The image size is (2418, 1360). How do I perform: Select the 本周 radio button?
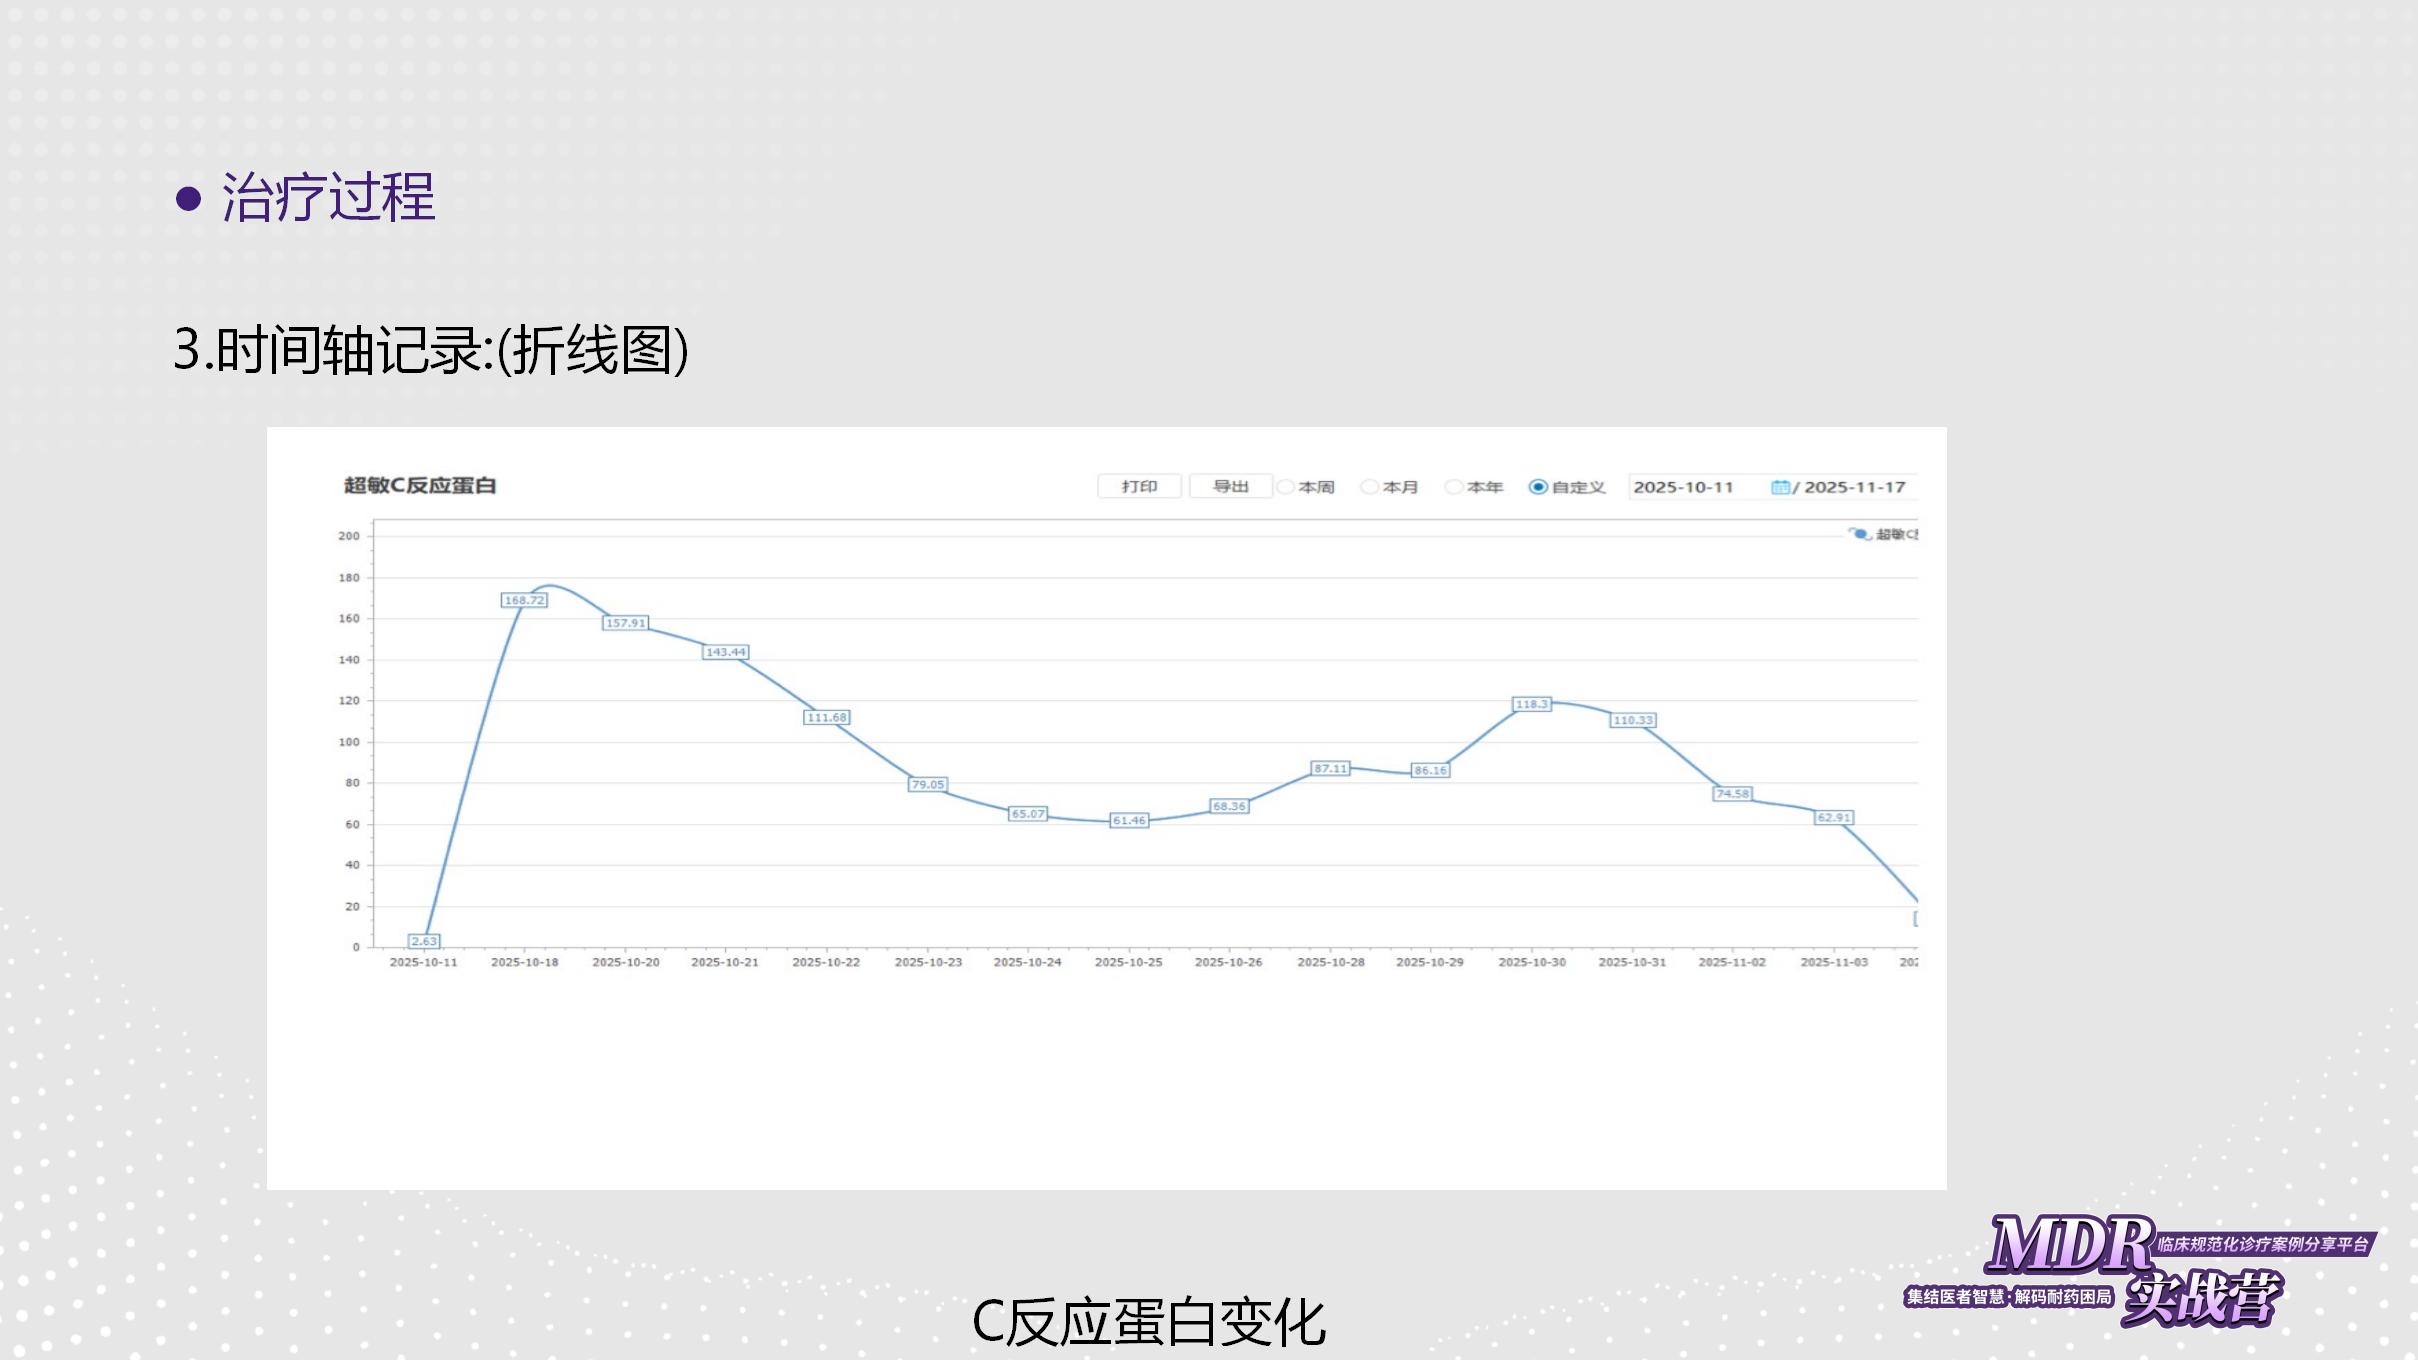[1287, 487]
